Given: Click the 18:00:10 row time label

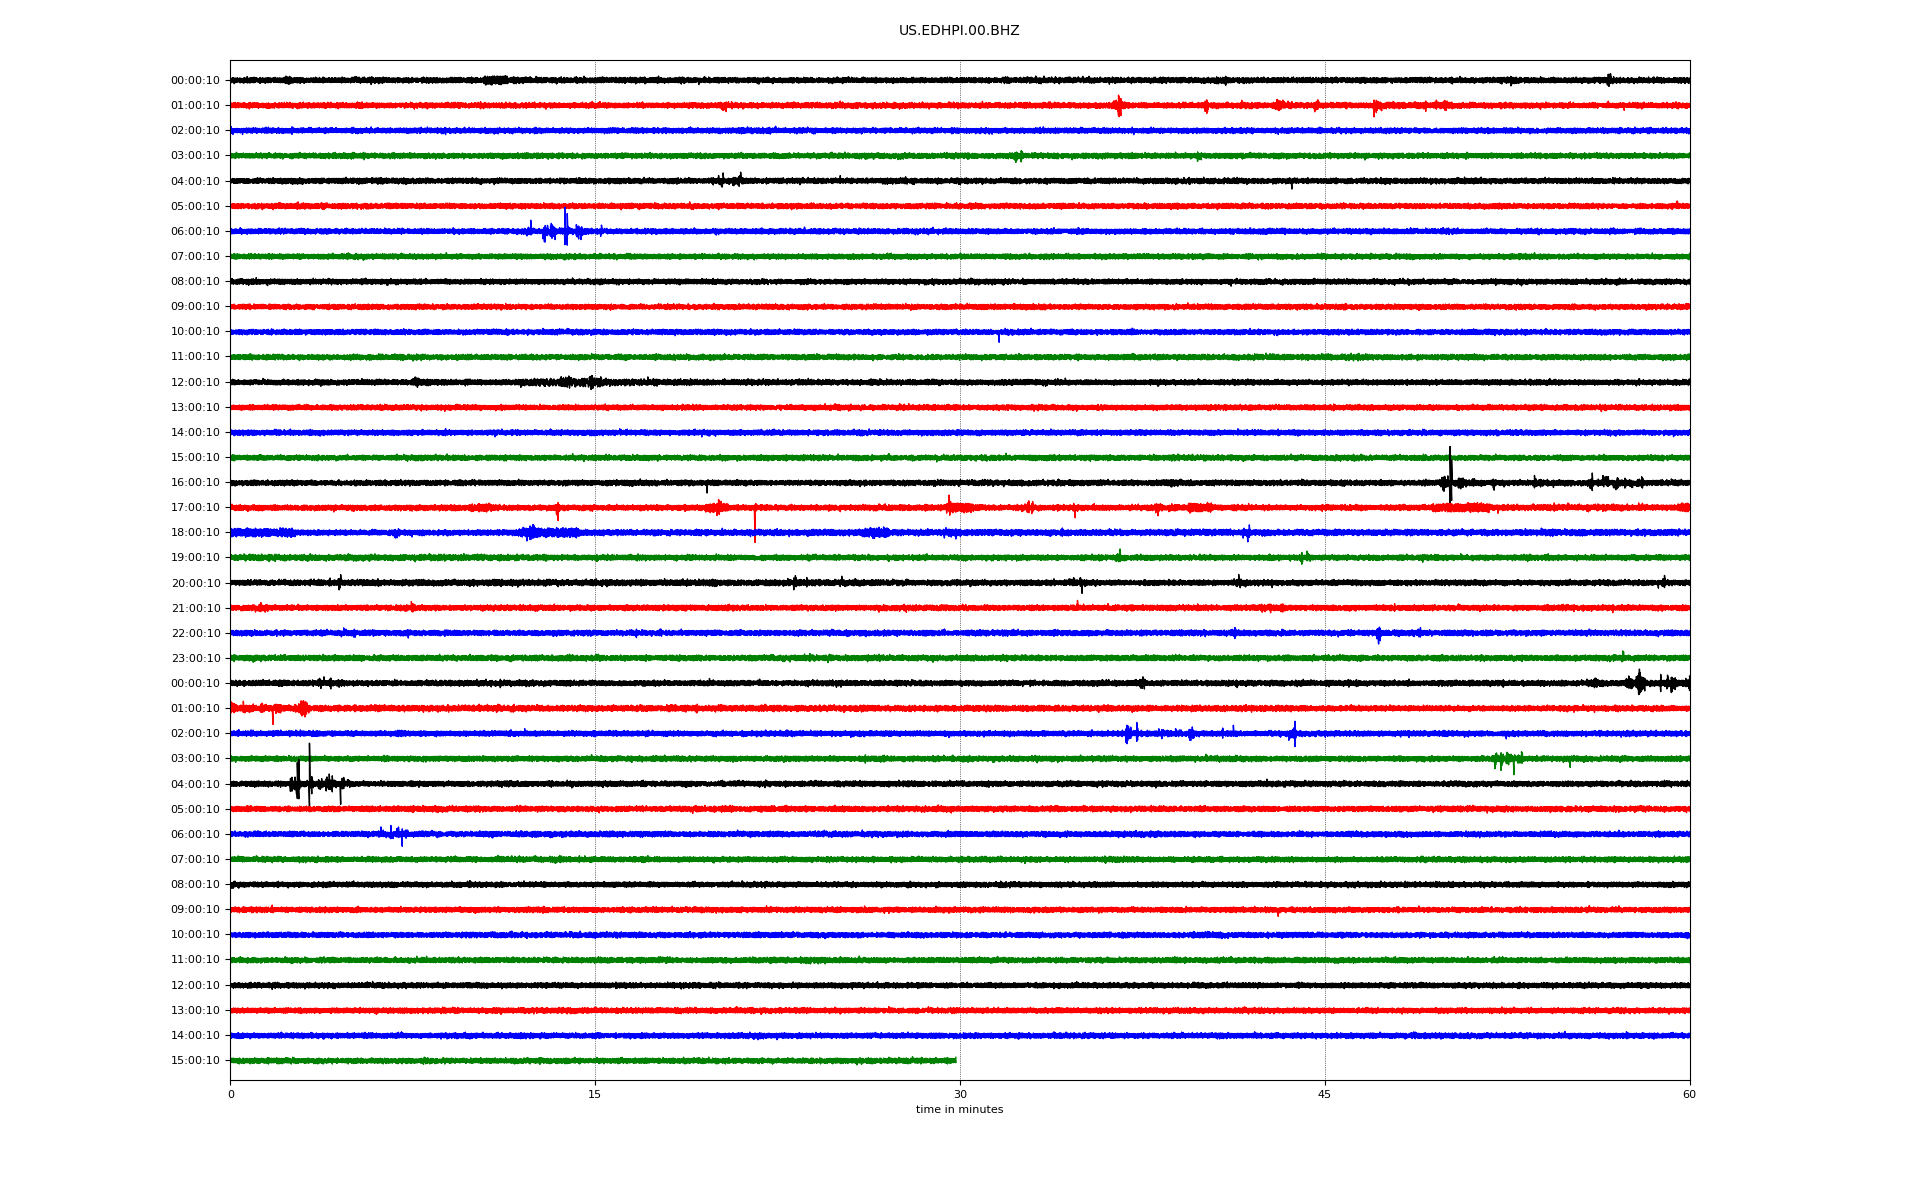Looking at the screenshot, I should 195,533.
